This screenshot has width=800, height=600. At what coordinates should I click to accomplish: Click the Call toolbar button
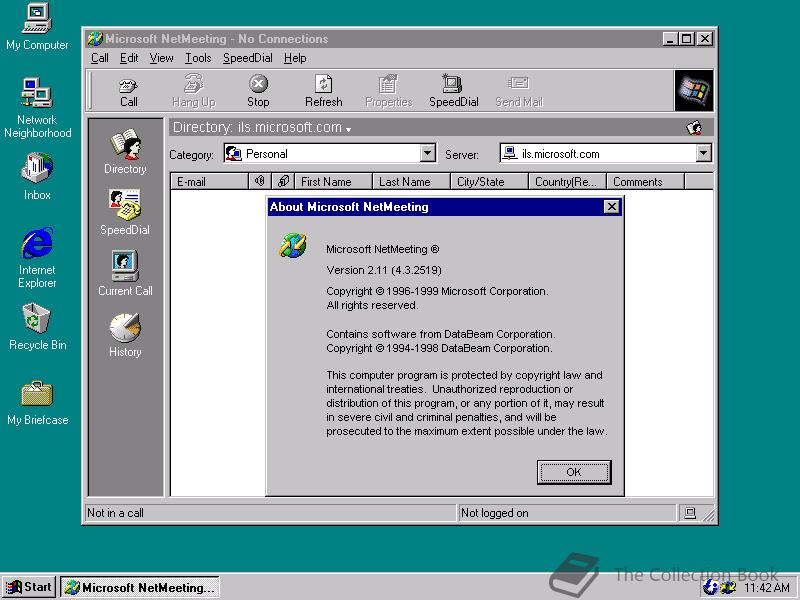point(129,92)
